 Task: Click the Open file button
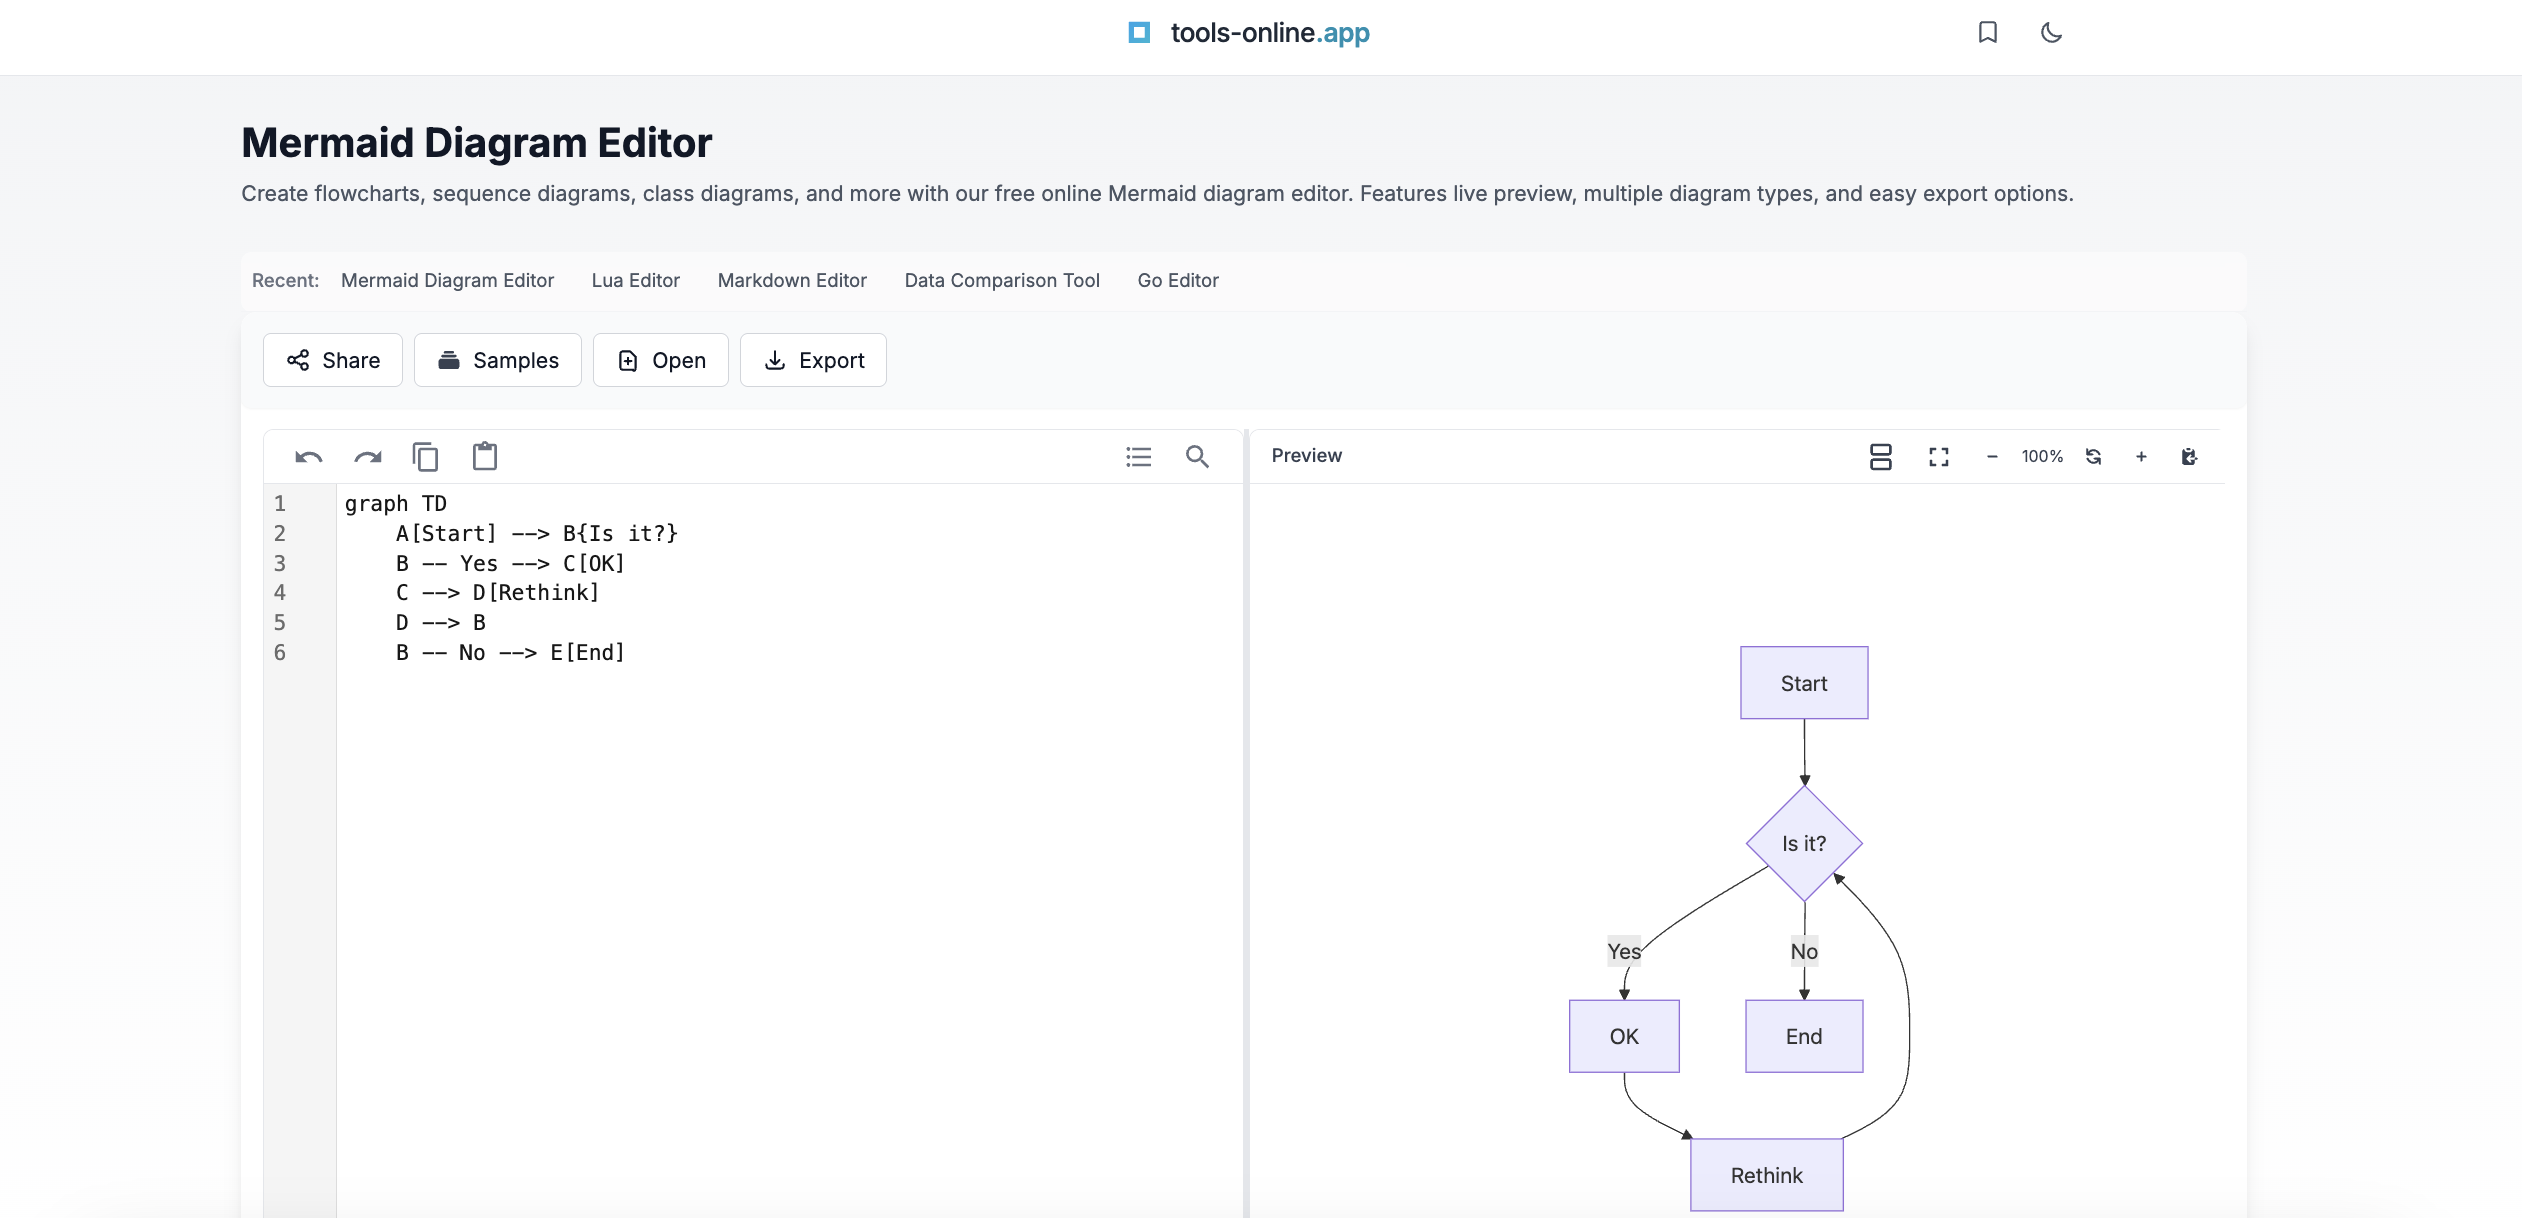click(661, 360)
